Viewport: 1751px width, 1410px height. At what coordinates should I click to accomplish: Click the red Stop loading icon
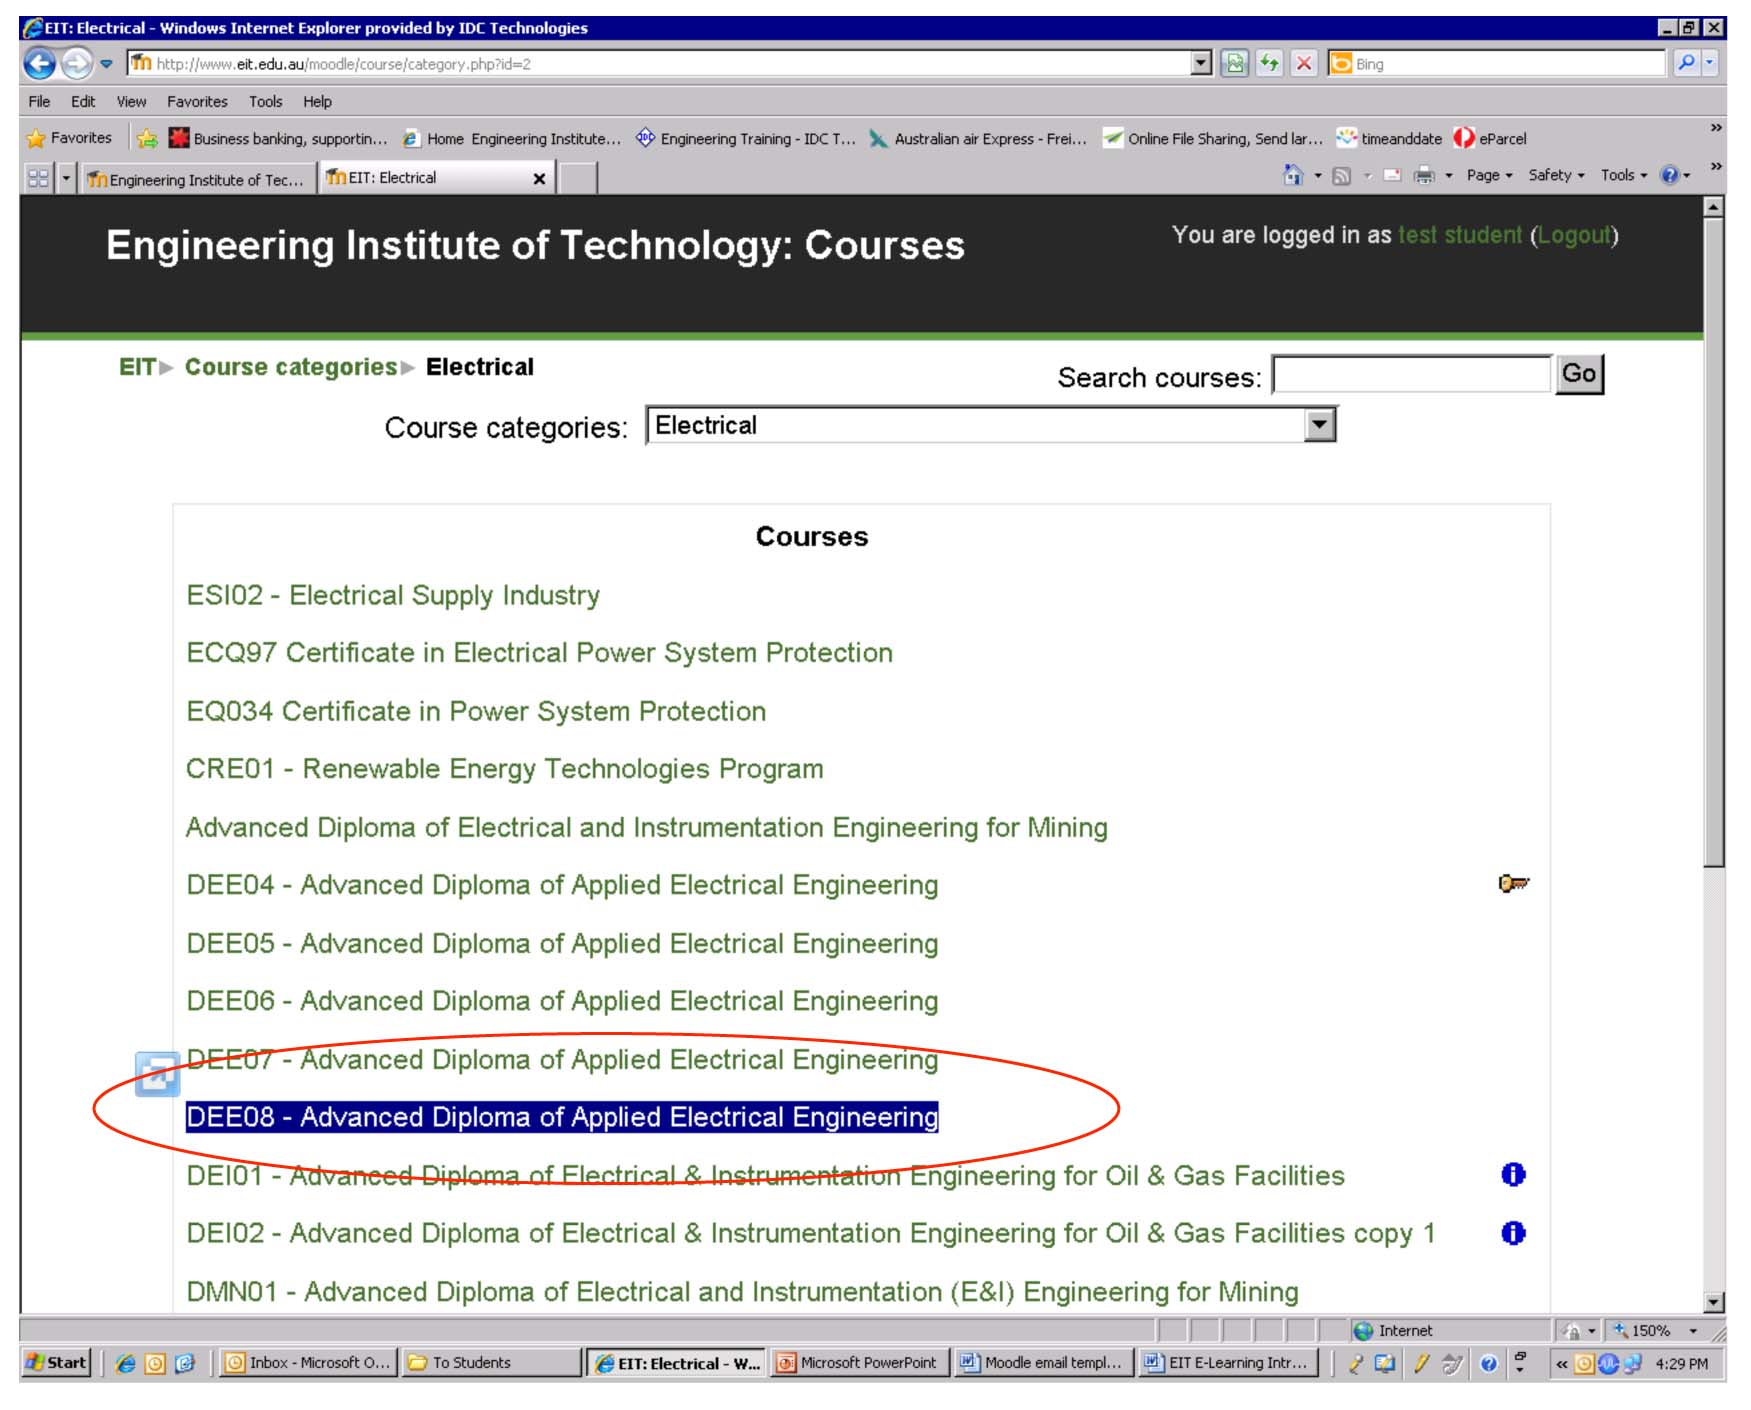point(1304,64)
